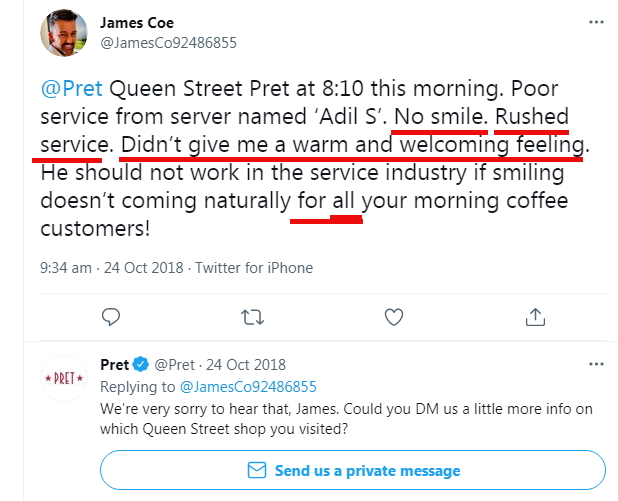Click the envelope icon in message button
The width and height of the screenshot is (618, 501).
(257, 470)
